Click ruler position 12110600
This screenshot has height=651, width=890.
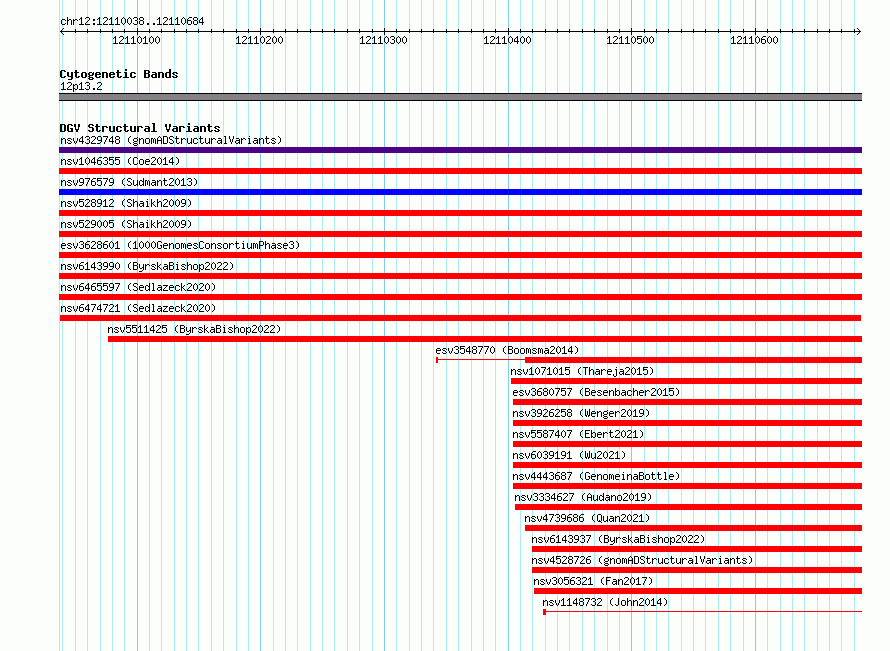(x=754, y=40)
